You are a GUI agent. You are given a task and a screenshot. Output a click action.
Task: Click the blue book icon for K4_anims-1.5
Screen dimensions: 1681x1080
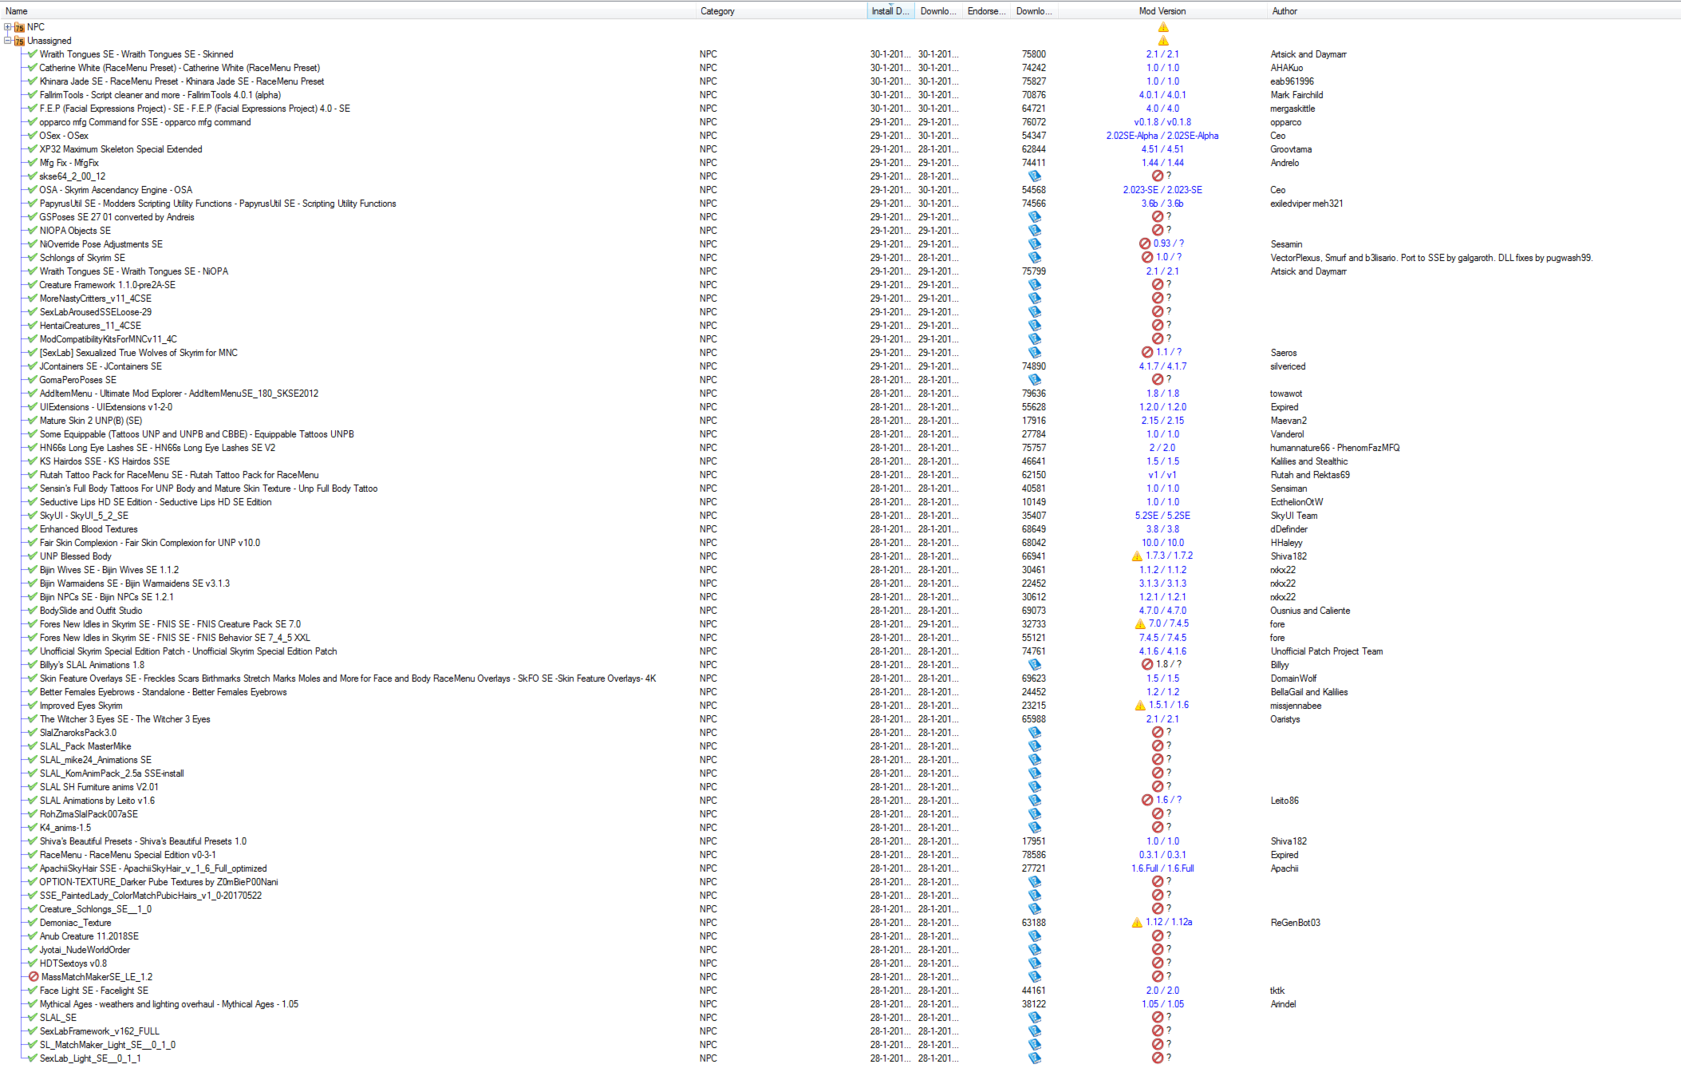[1034, 828]
